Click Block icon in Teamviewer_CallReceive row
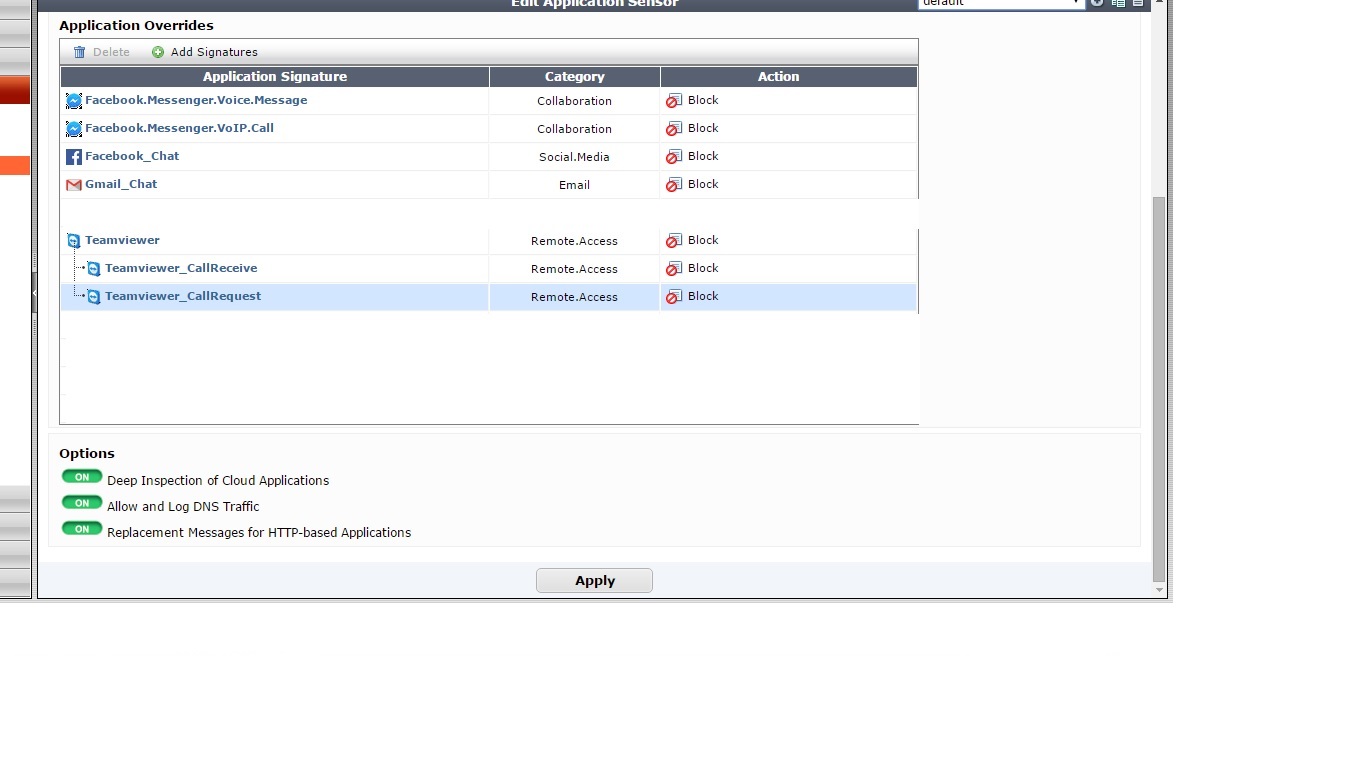 pos(674,269)
